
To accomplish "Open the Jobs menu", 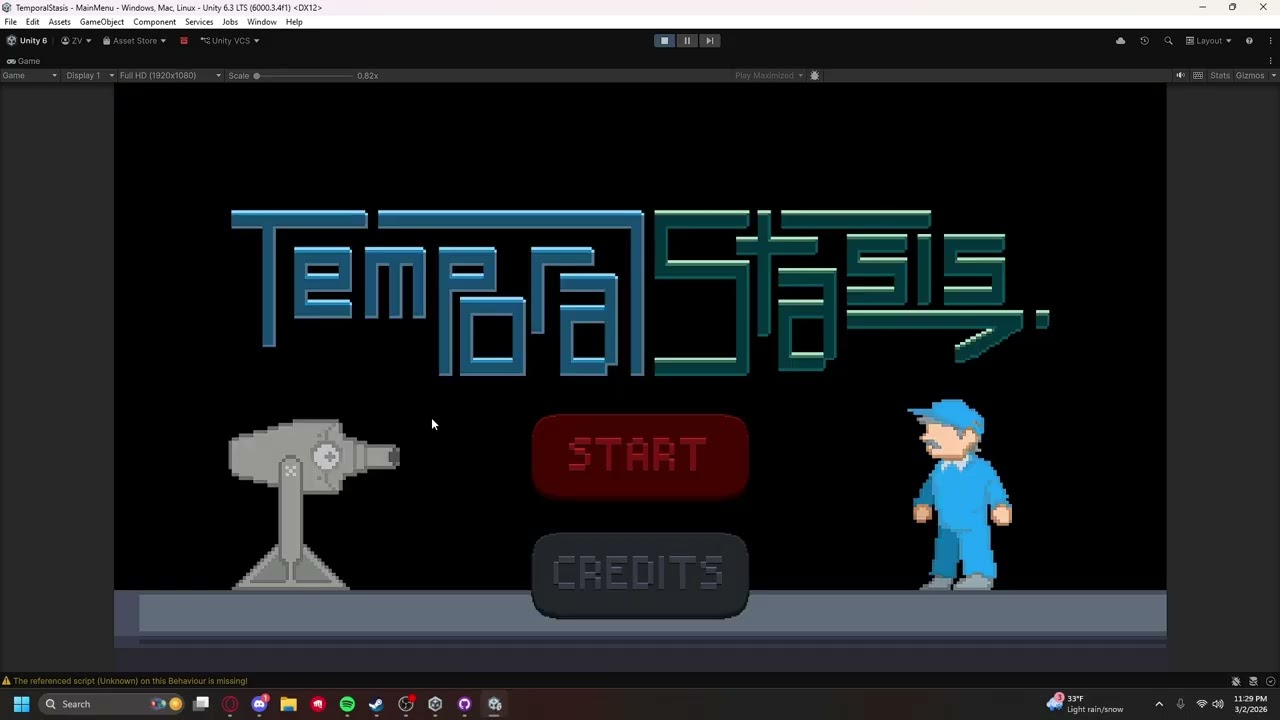I will [230, 22].
